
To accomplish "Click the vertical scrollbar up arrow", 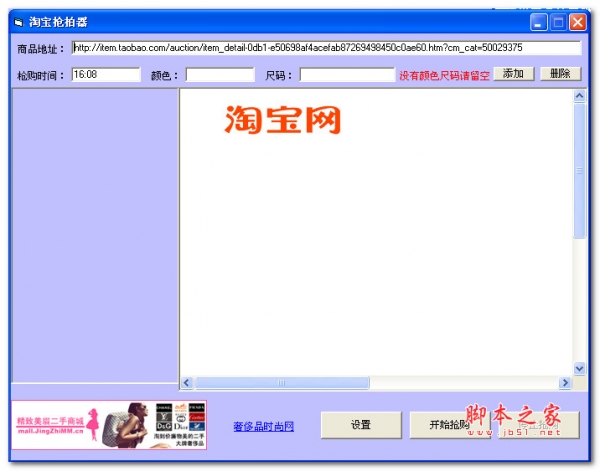I will click(x=579, y=95).
